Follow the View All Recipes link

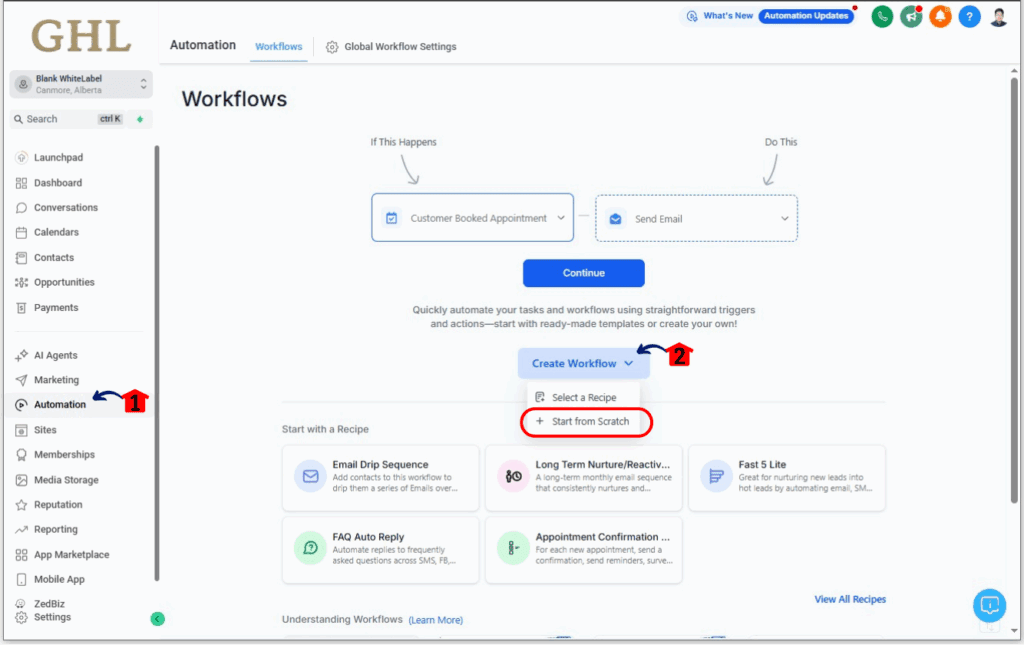850,599
